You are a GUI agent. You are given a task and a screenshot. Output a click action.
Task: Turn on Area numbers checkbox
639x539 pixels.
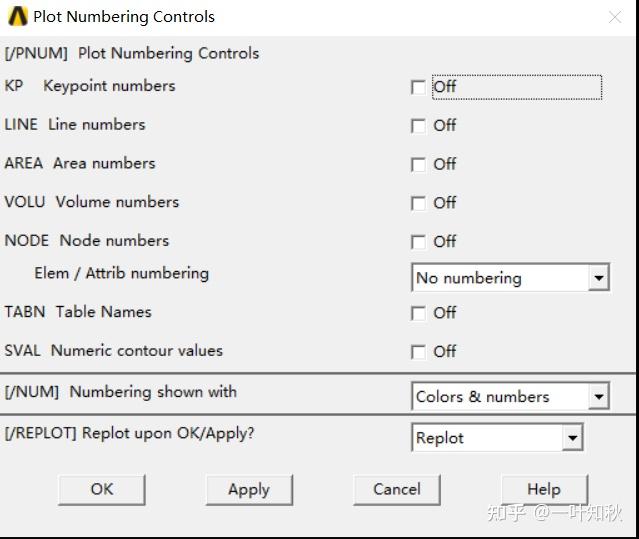coord(418,165)
